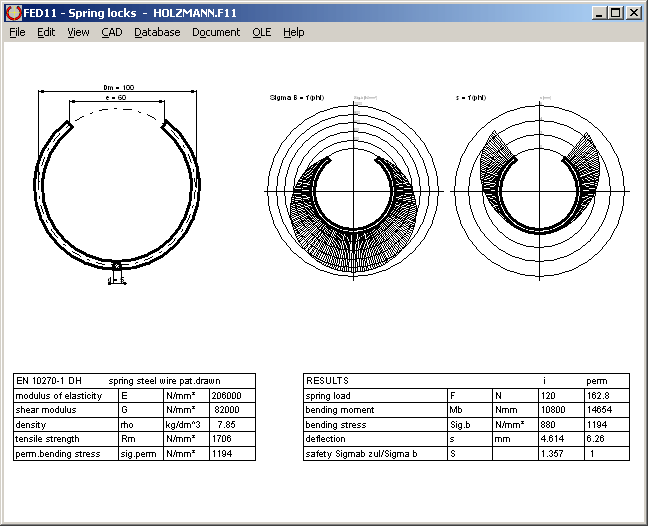Image resolution: width=648 pixels, height=526 pixels.
Task: Open the Help menu
Action: [x=293, y=32]
